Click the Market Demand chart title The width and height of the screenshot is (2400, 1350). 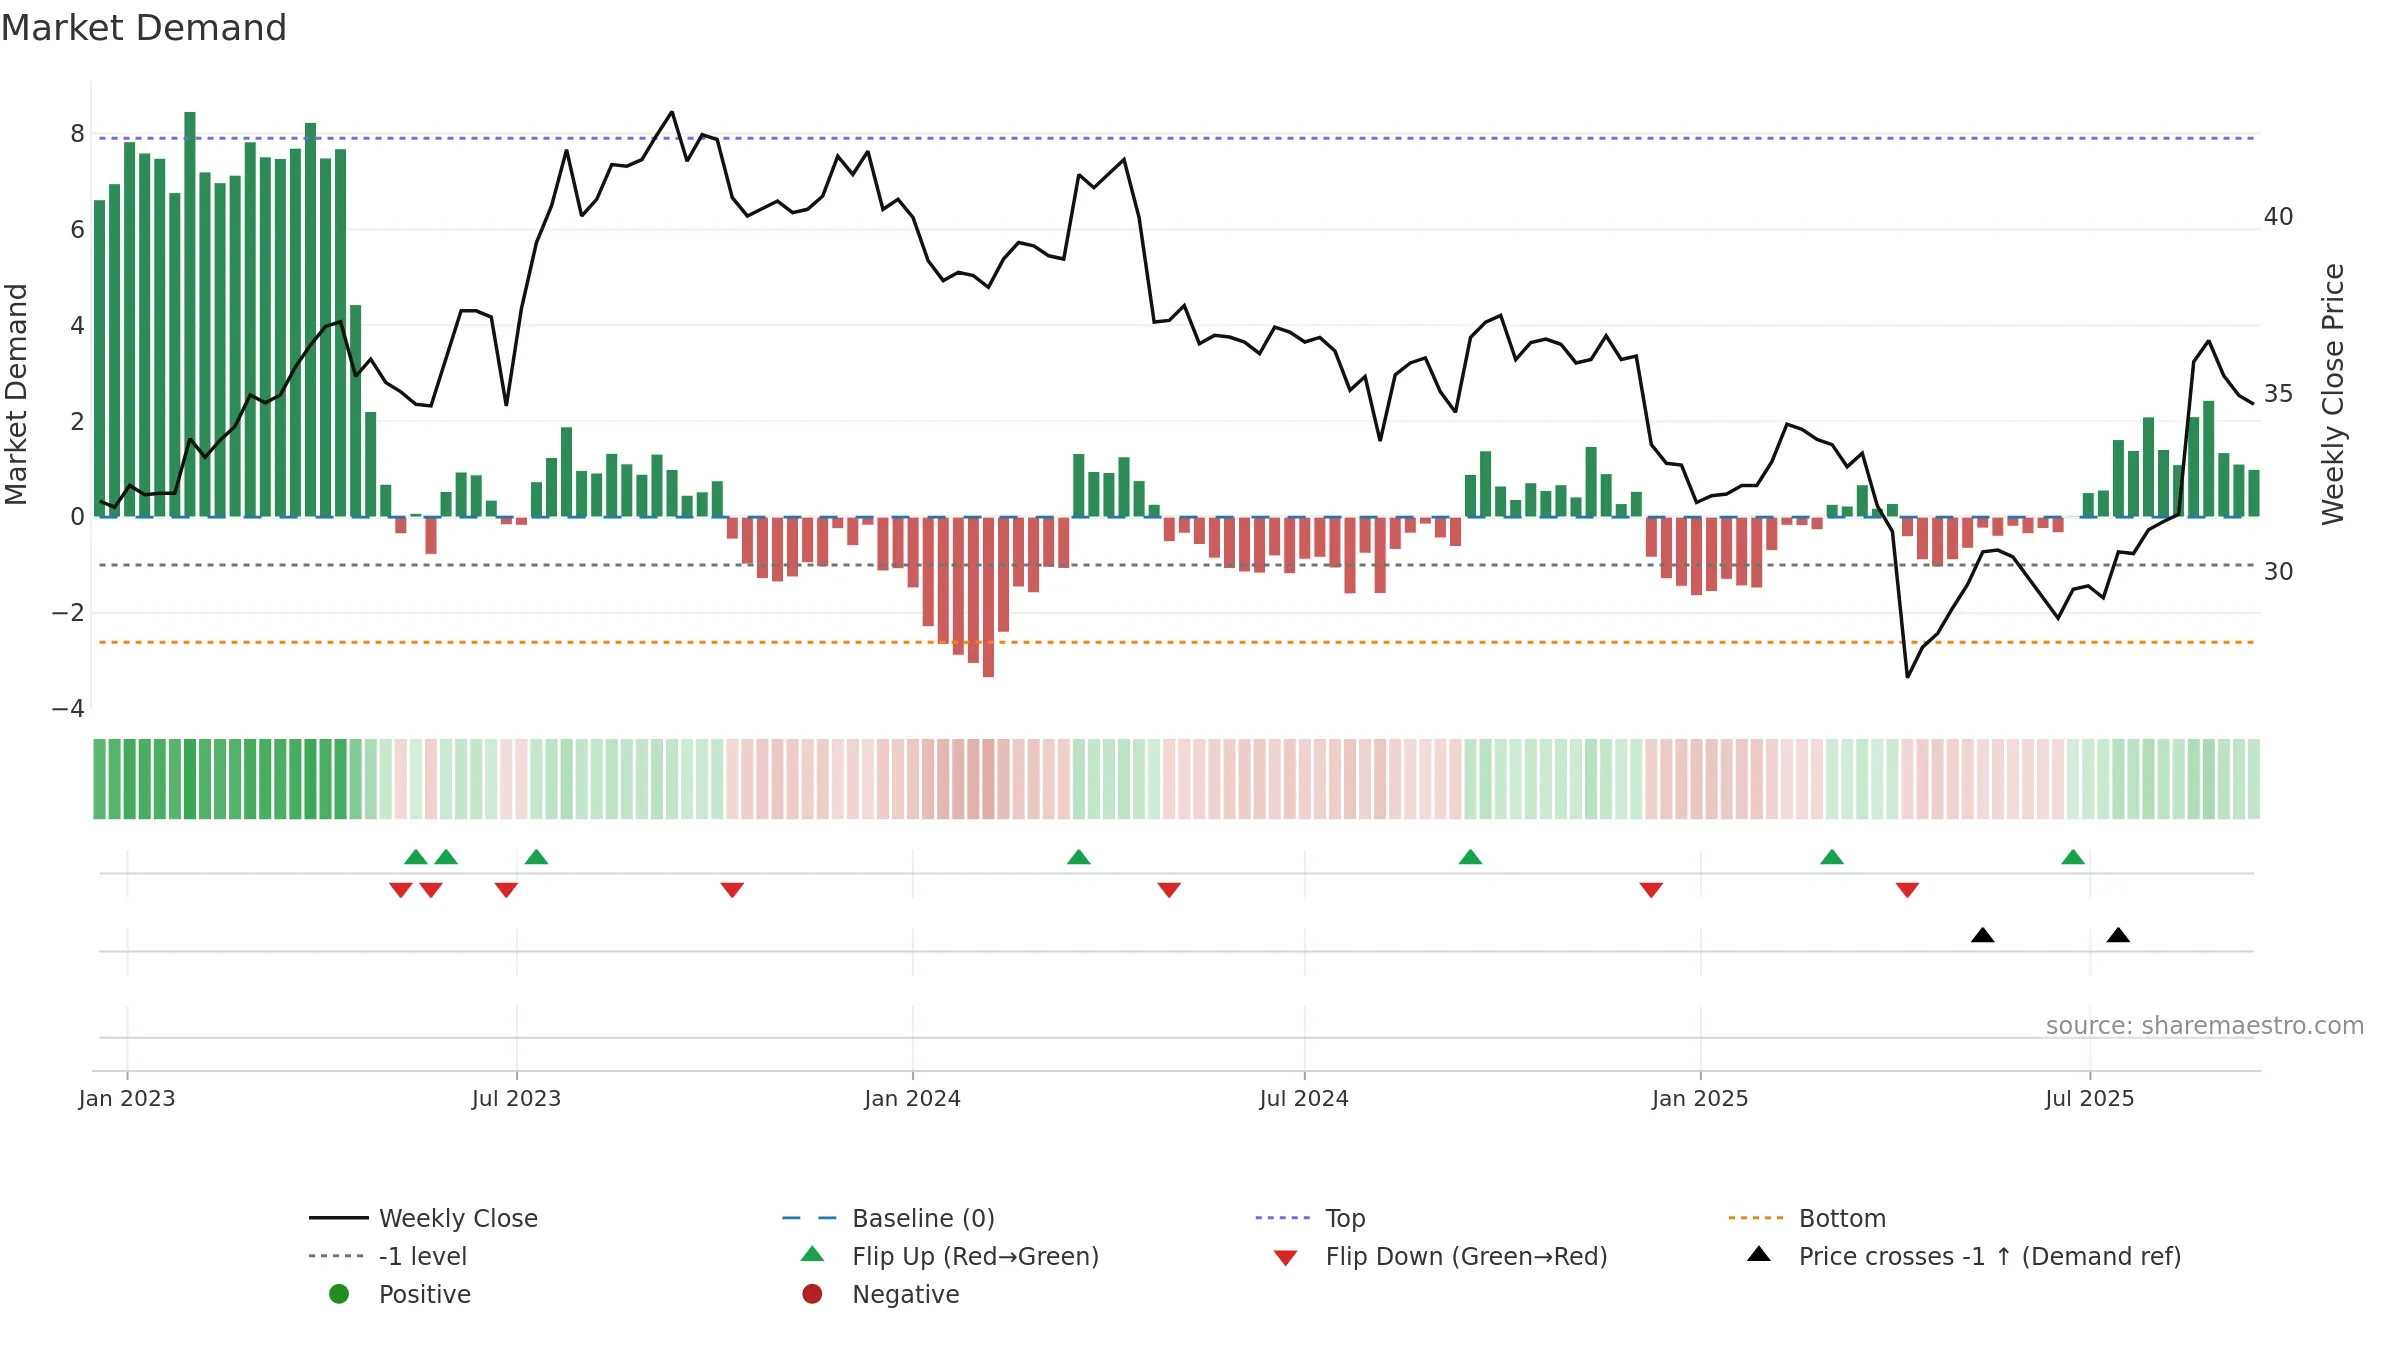click(x=144, y=28)
